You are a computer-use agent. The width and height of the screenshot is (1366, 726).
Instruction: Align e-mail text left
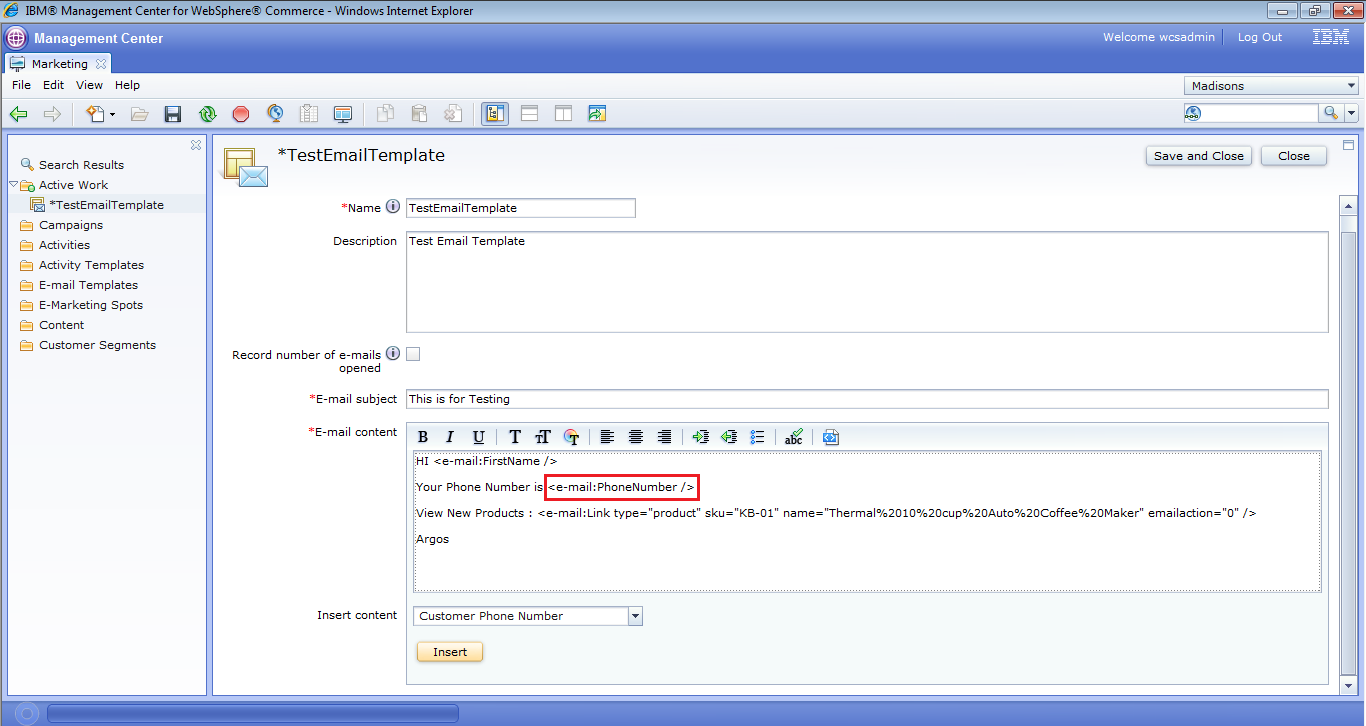coord(607,437)
